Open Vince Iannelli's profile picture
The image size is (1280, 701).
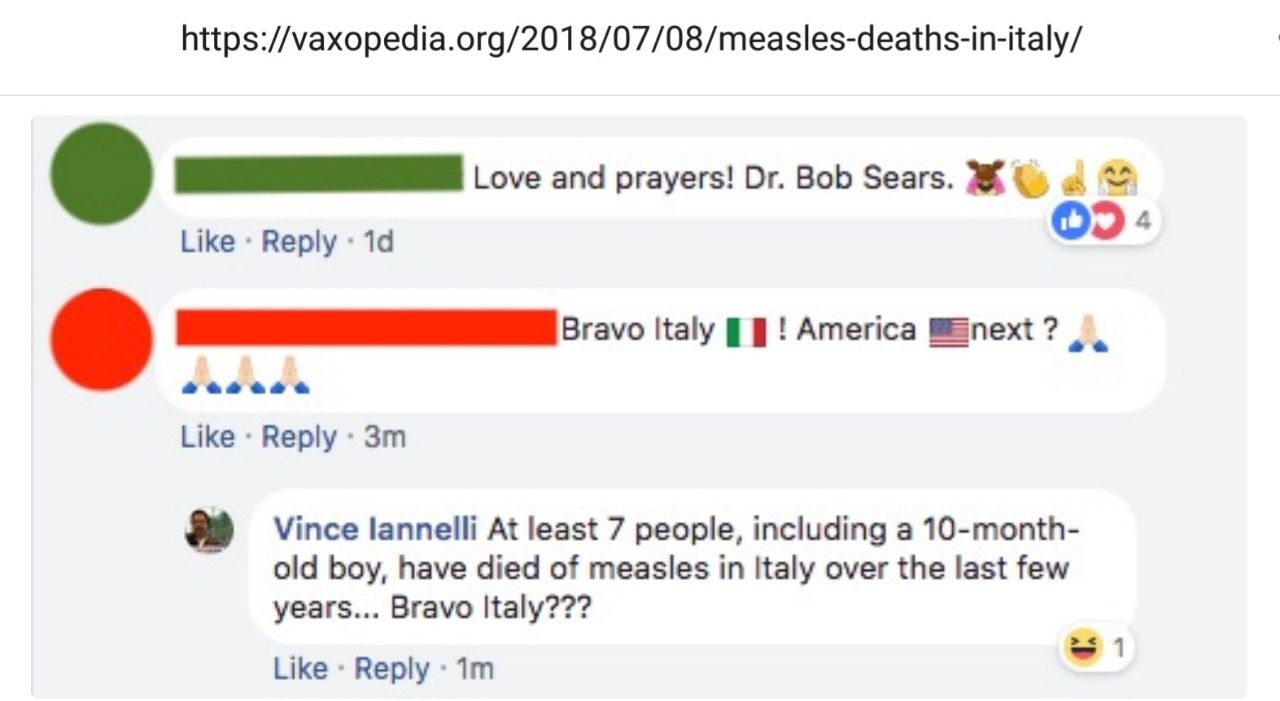click(209, 529)
